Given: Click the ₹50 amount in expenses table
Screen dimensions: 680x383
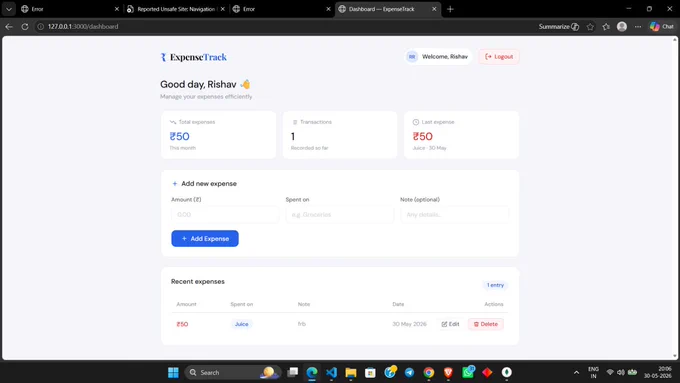Looking at the screenshot, I should 182,324.
